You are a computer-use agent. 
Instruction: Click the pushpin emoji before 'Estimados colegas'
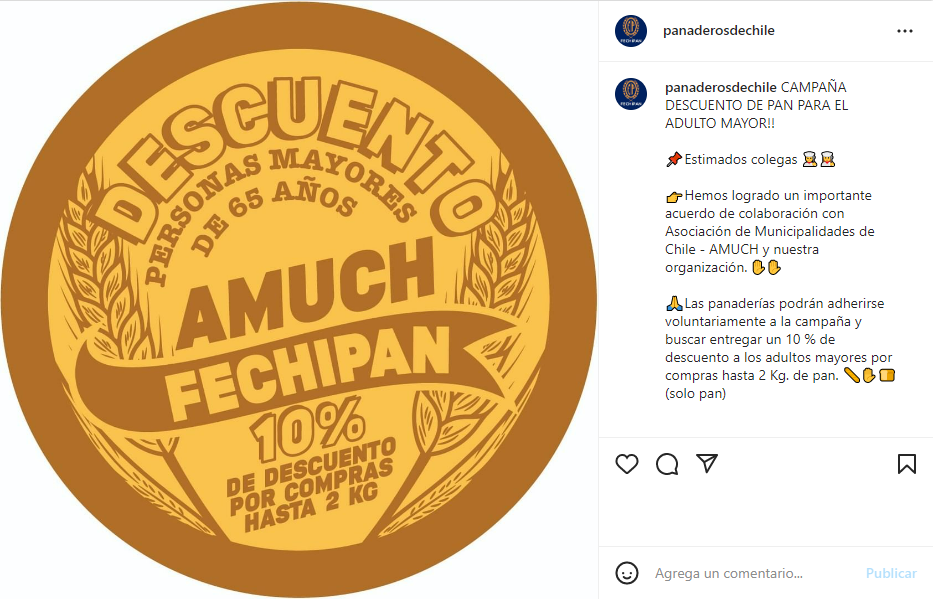click(x=674, y=159)
